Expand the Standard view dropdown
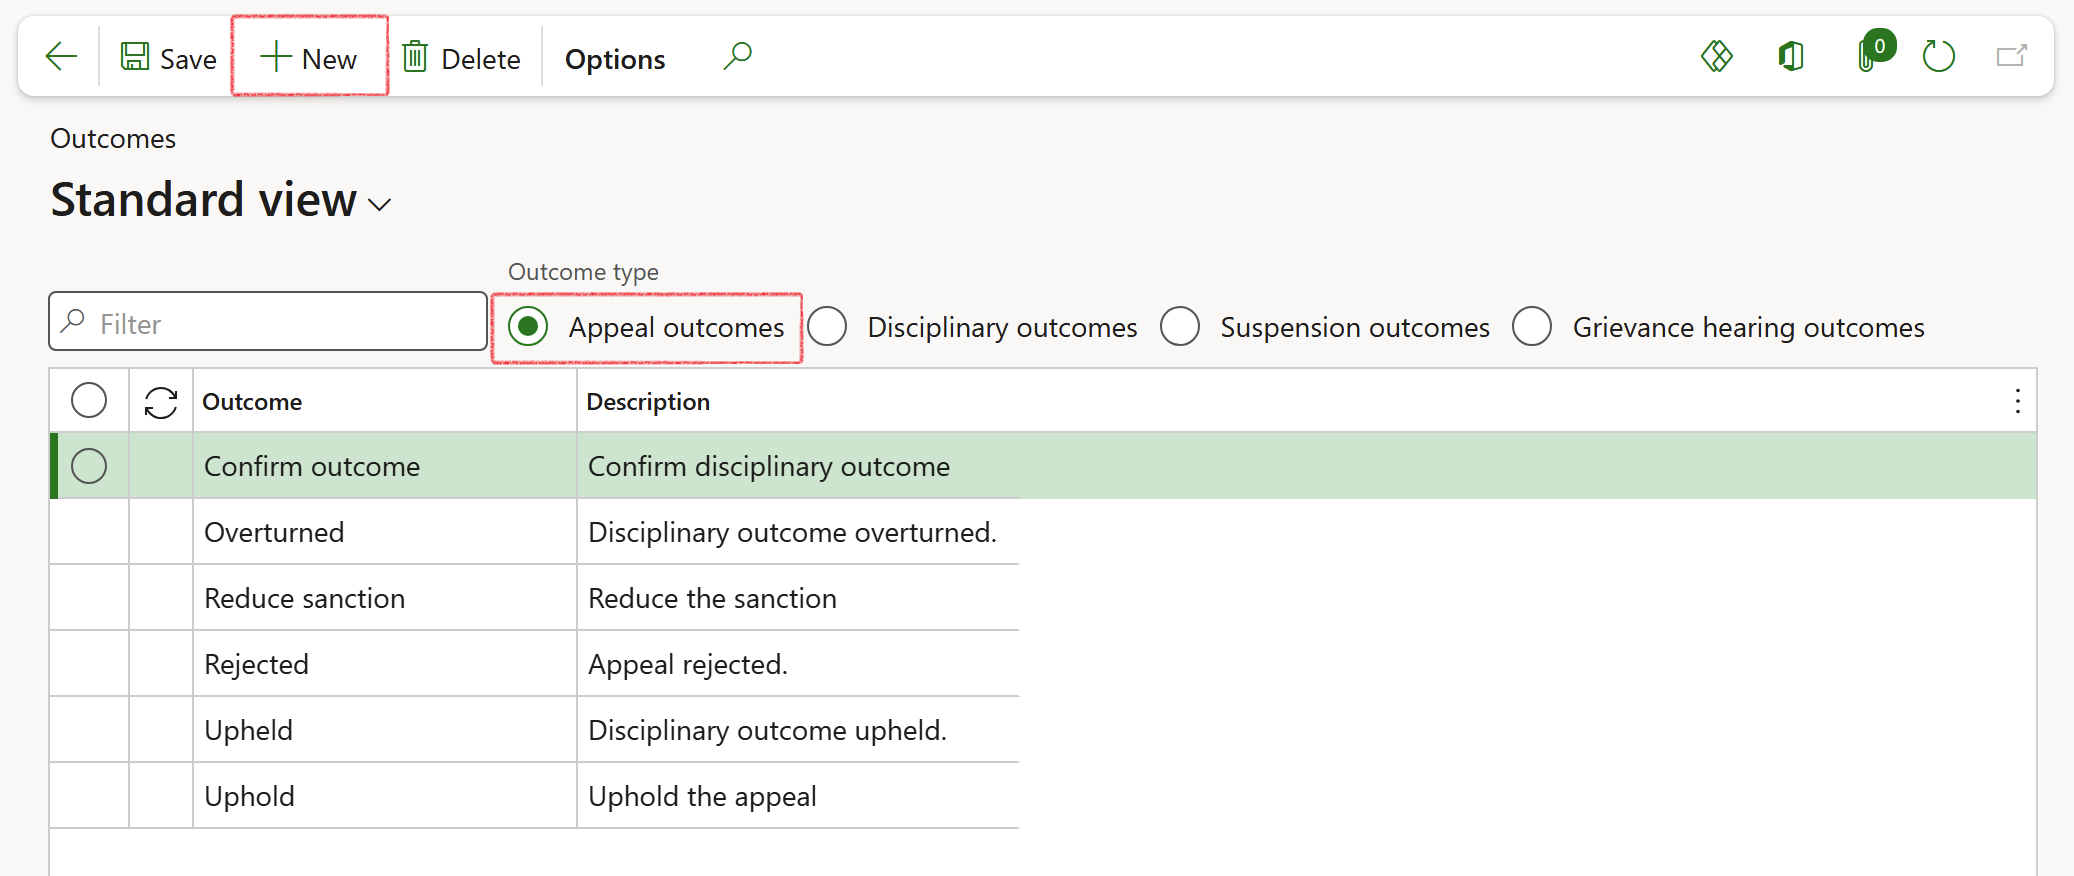 (380, 205)
